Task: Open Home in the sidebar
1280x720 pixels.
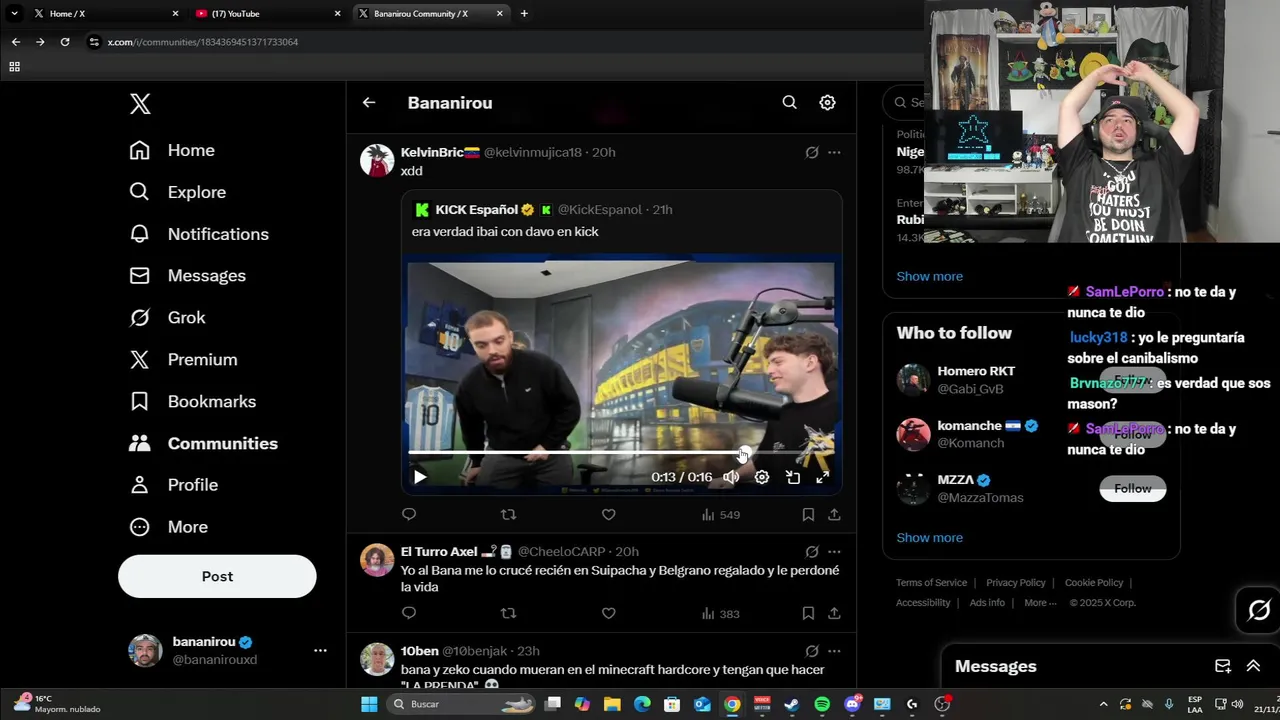Action: (172, 150)
